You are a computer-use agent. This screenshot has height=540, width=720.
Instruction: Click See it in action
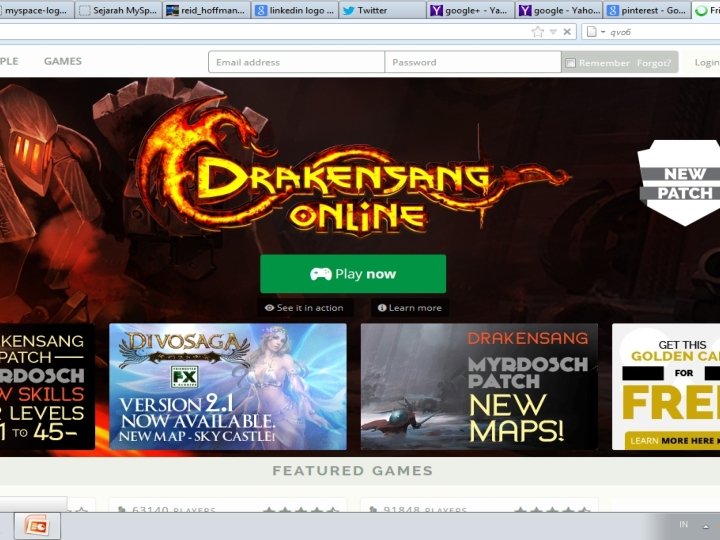[x=305, y=308]
